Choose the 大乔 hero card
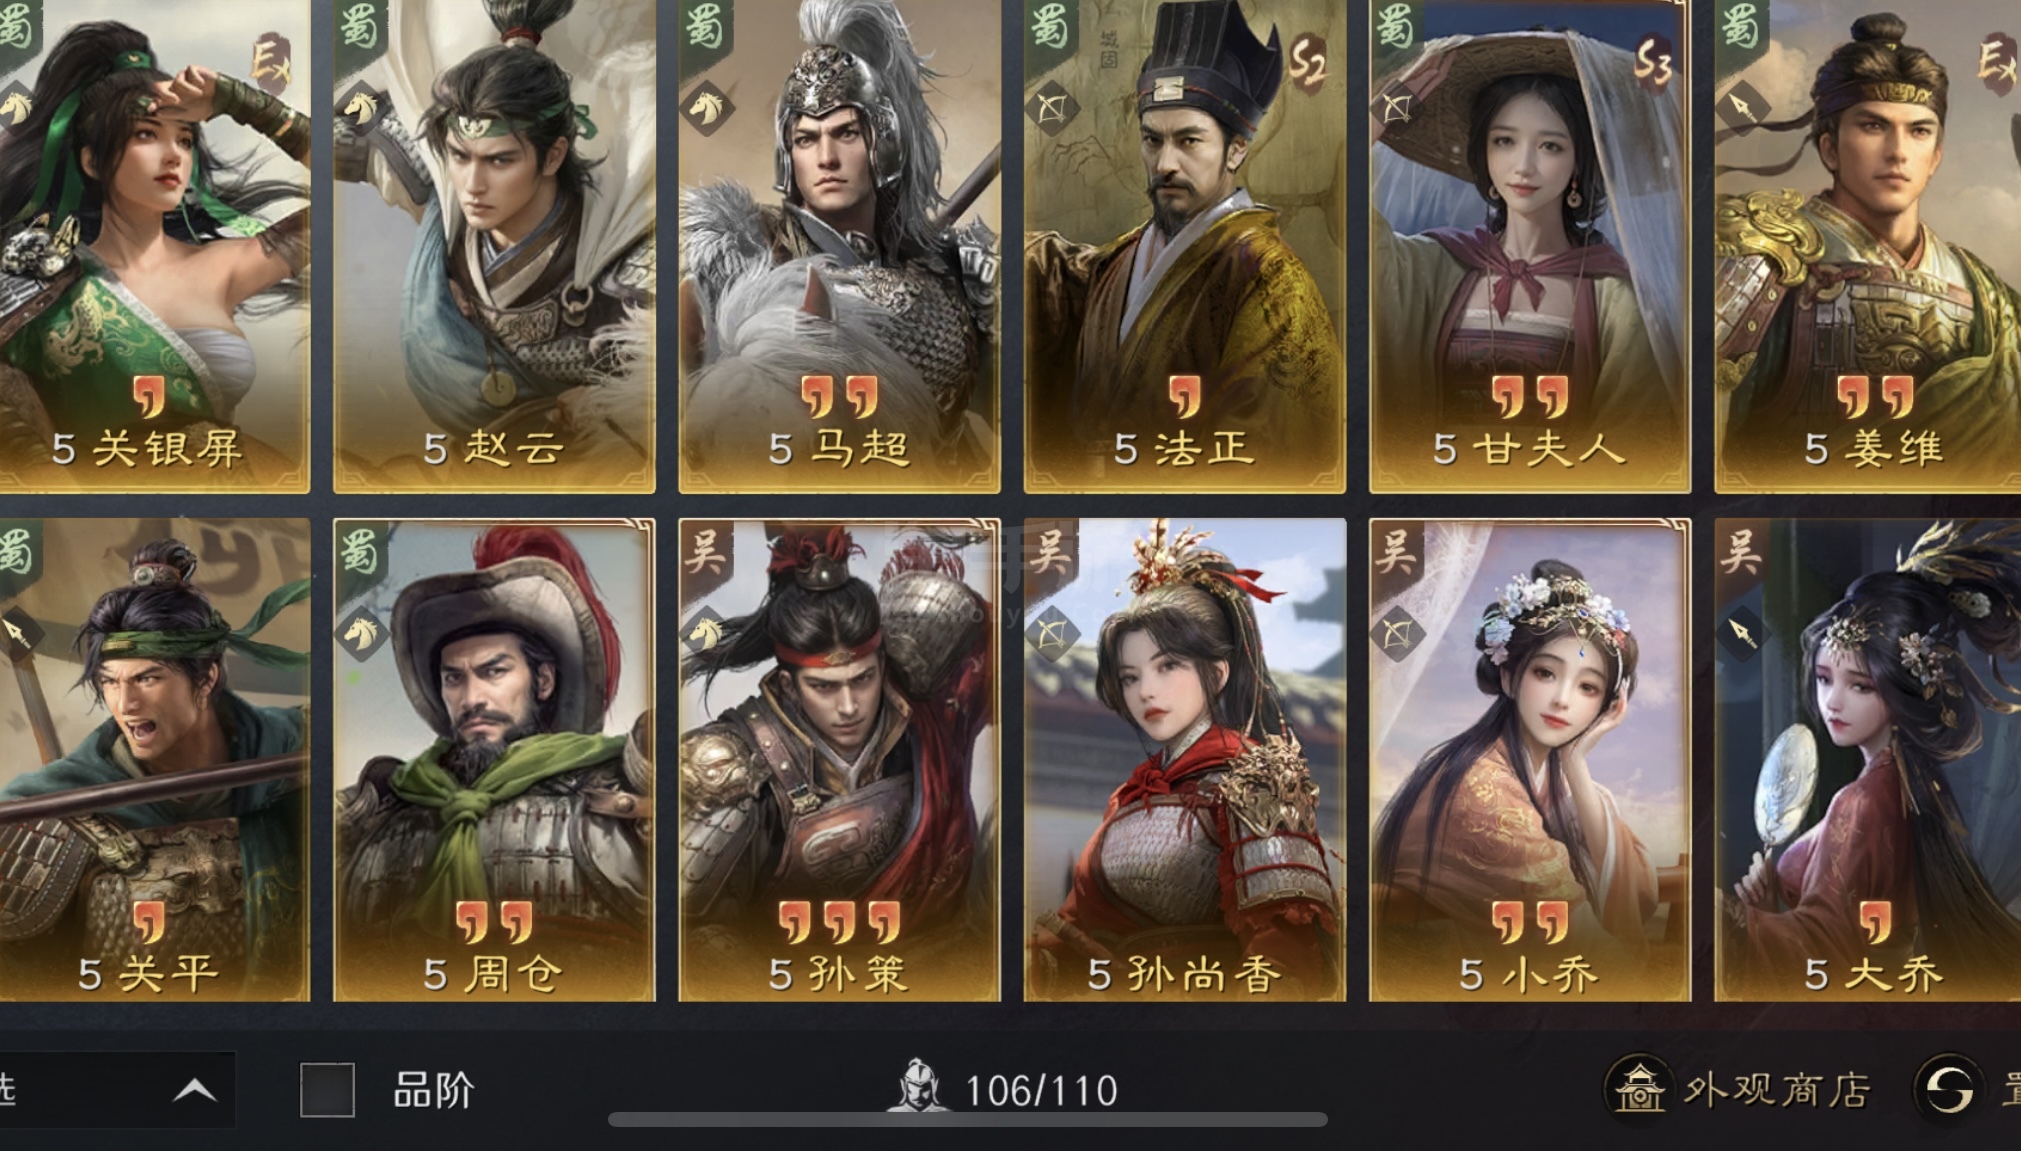 tap(1867, 760)
